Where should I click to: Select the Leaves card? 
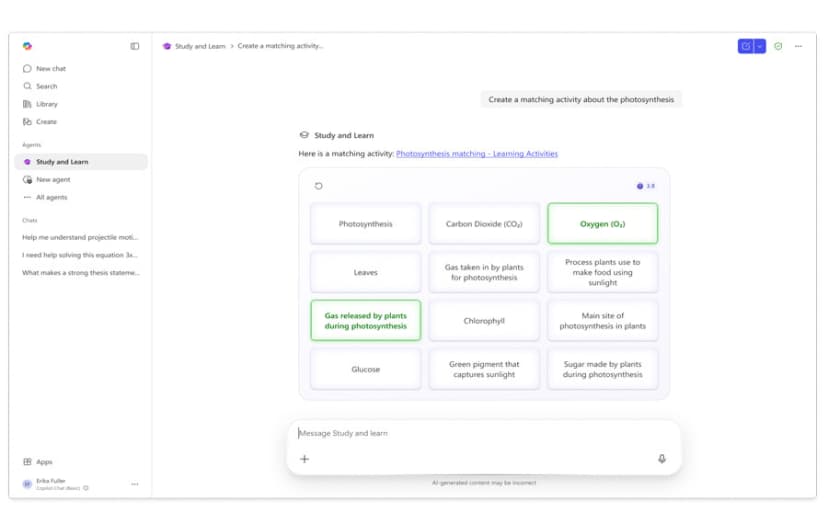pos(365,272)
